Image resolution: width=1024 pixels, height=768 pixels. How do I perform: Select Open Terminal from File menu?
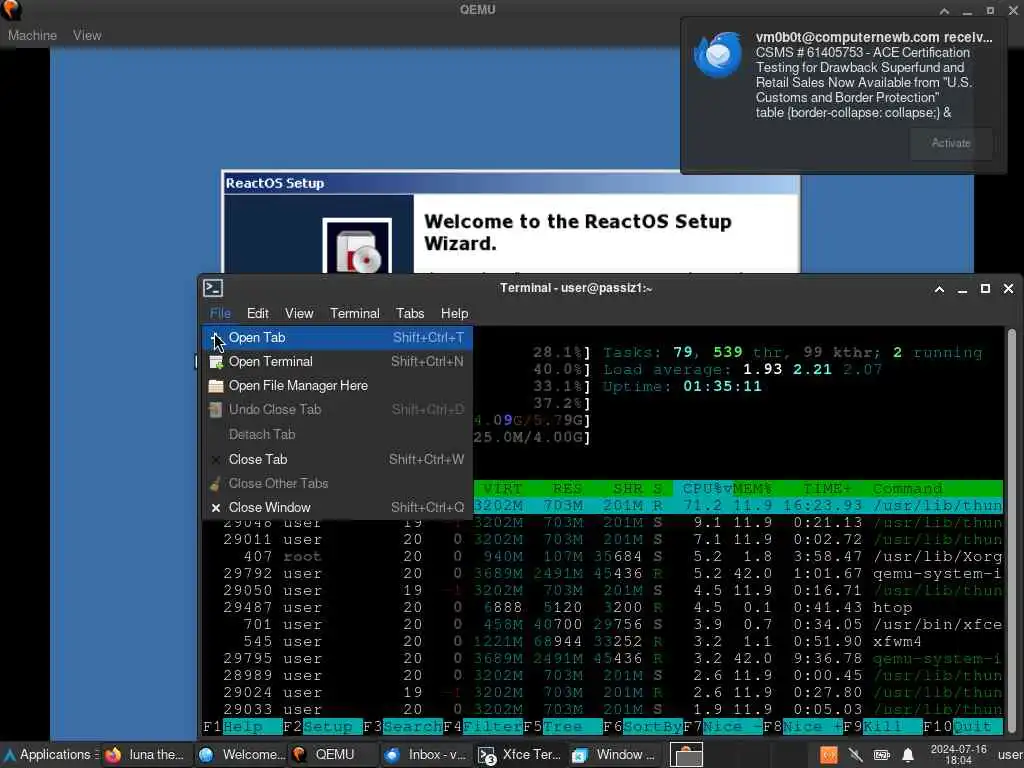pos(337,362)
